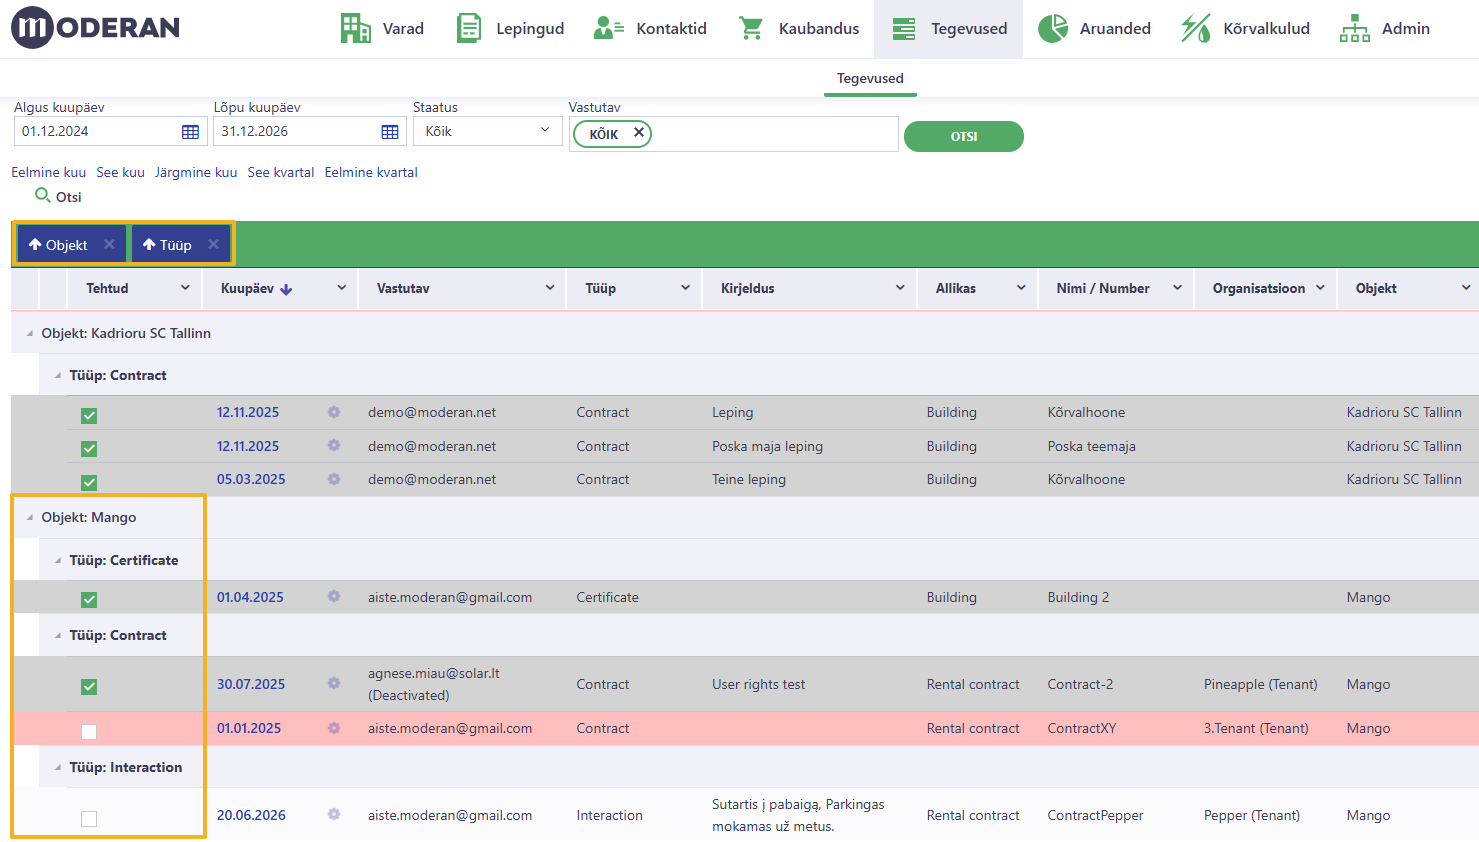The image size is (1479, 842).
Task: Open the Tegevused main menu item
Action: [948, 29]
